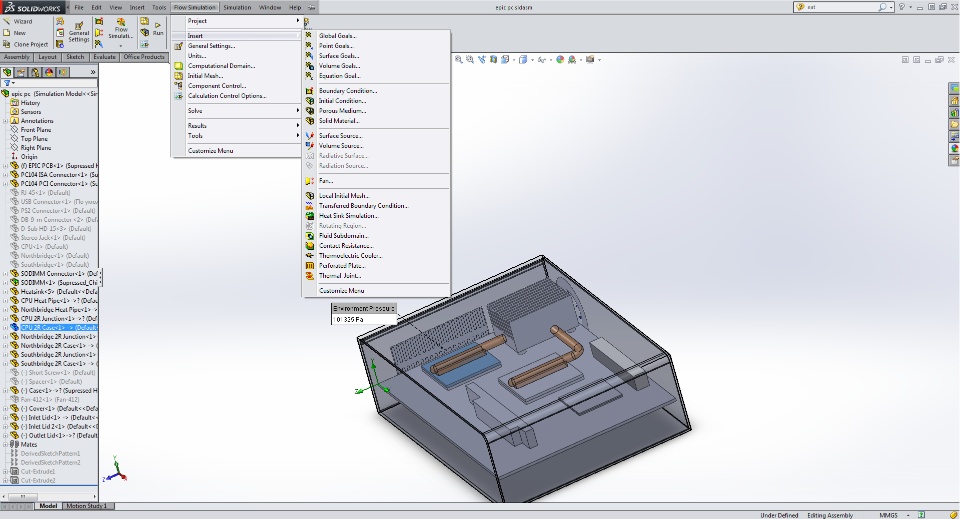Open the Project submenu
The height and width of the screenshot is (519, 960).
click(x=237, y=21)
